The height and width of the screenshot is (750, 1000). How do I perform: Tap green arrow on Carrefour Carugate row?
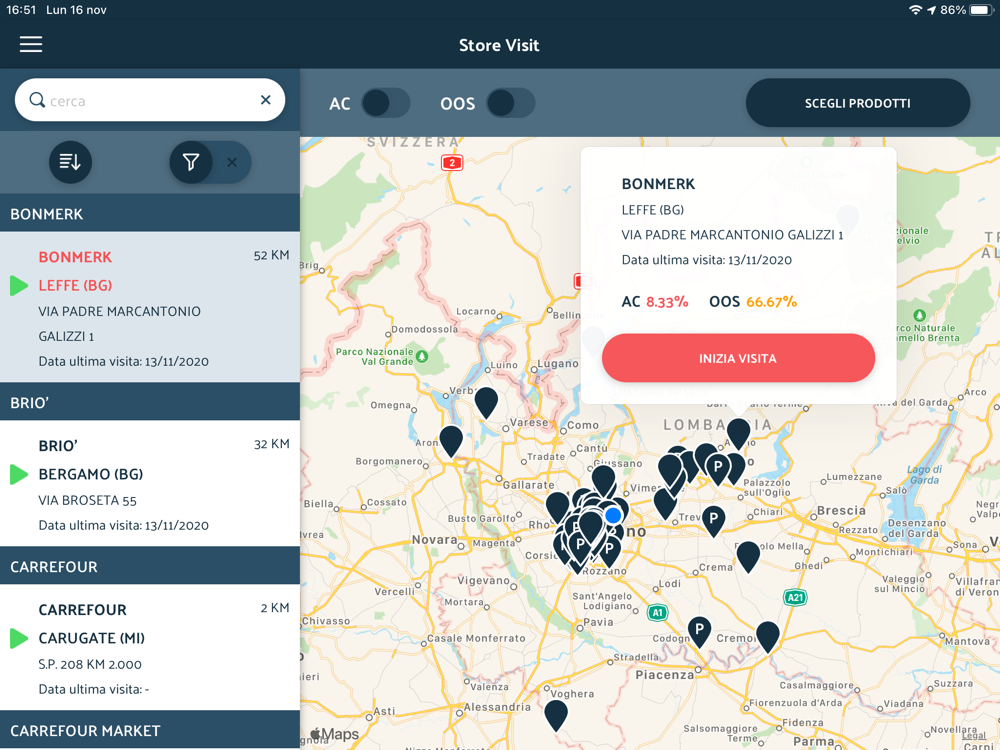point(18,638)
